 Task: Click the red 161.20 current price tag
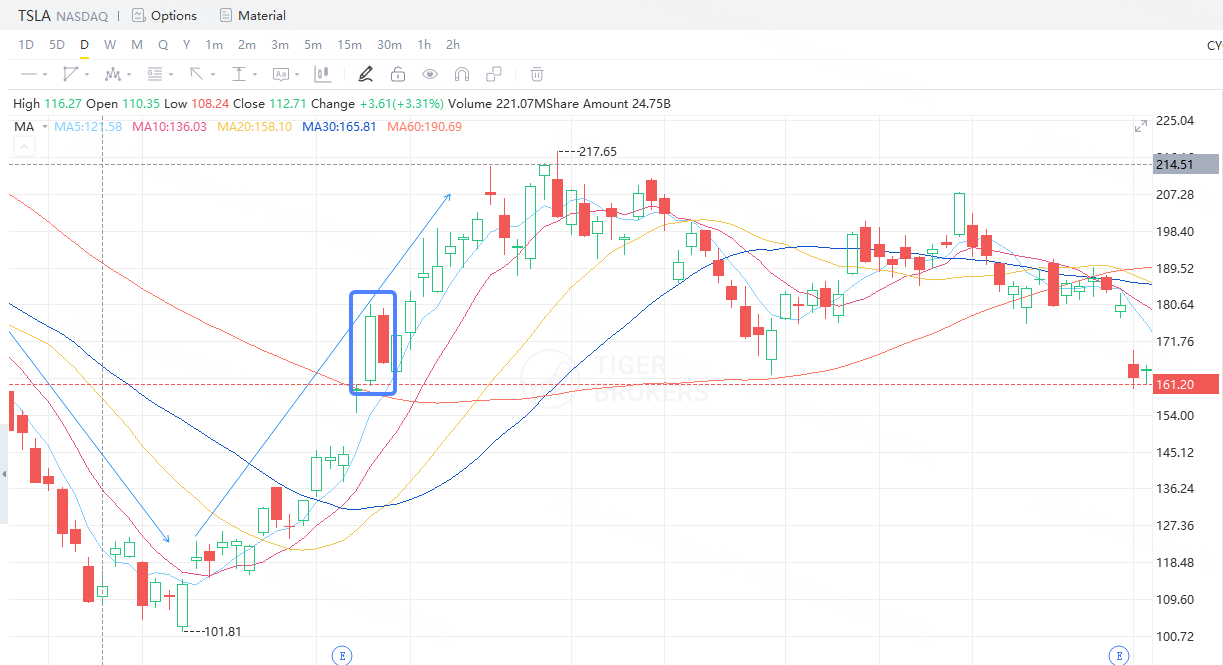[1185, 384]
